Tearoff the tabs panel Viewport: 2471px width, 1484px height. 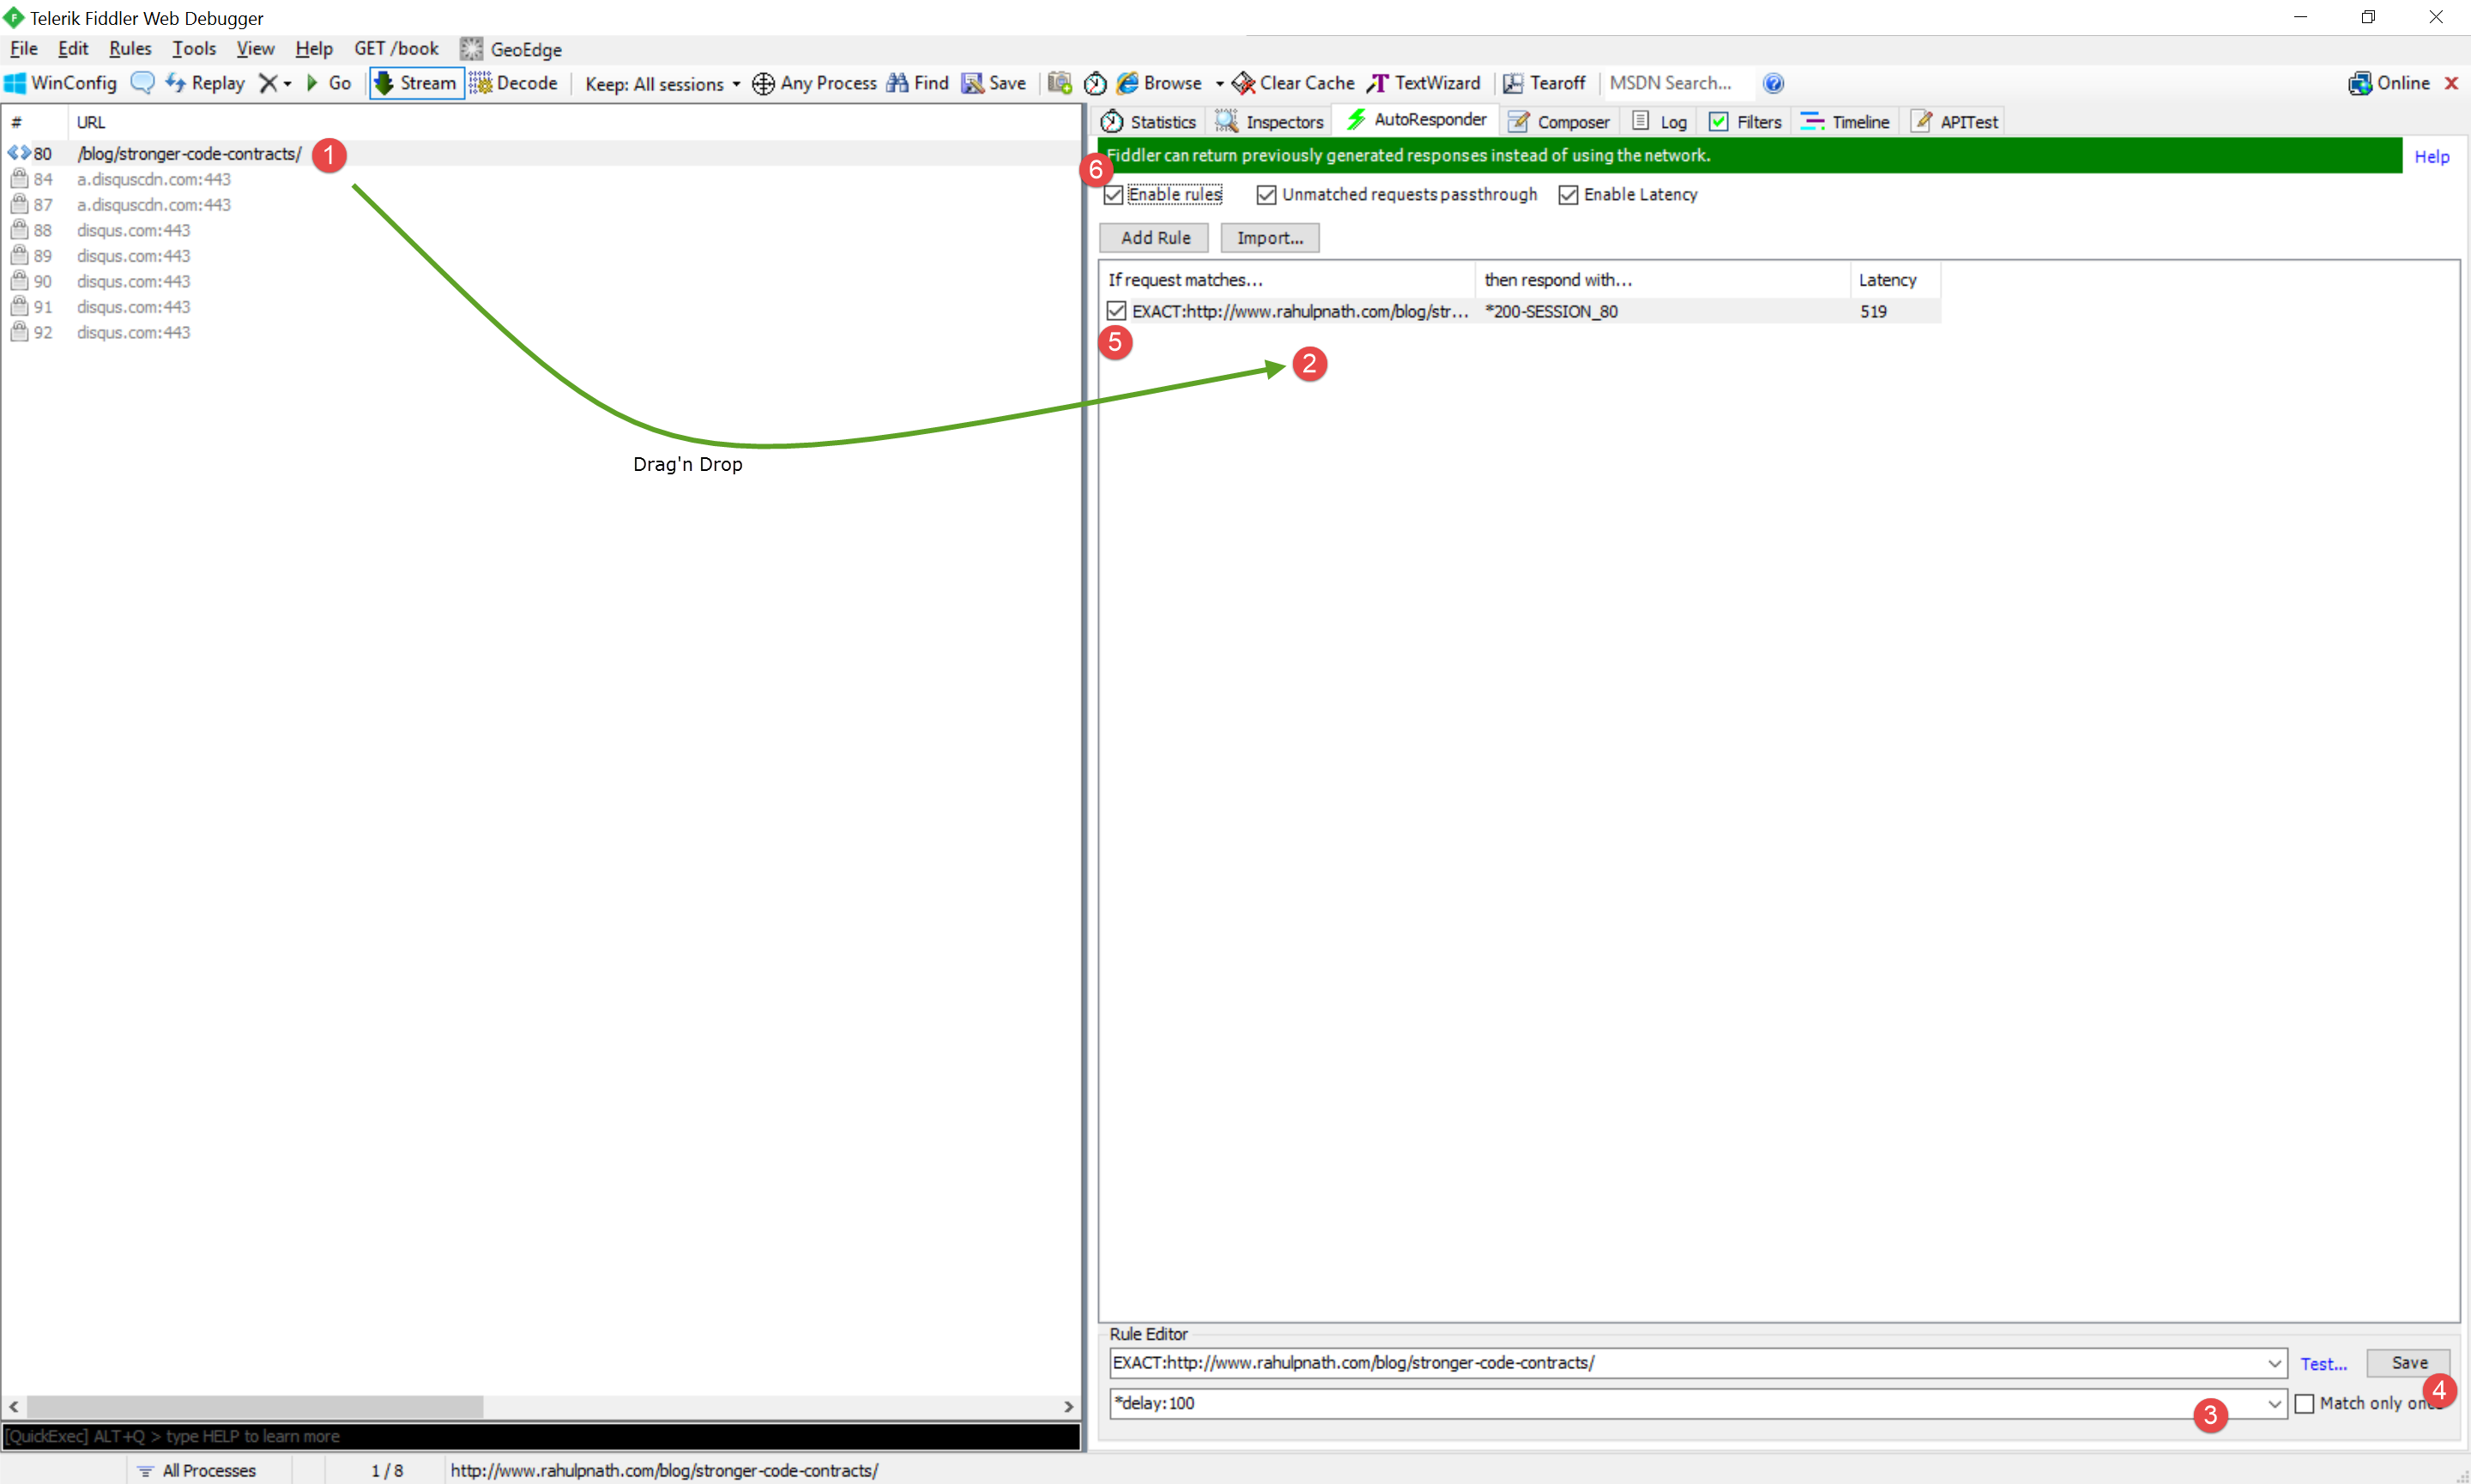pyautogui.click(x=1544, y=83)
